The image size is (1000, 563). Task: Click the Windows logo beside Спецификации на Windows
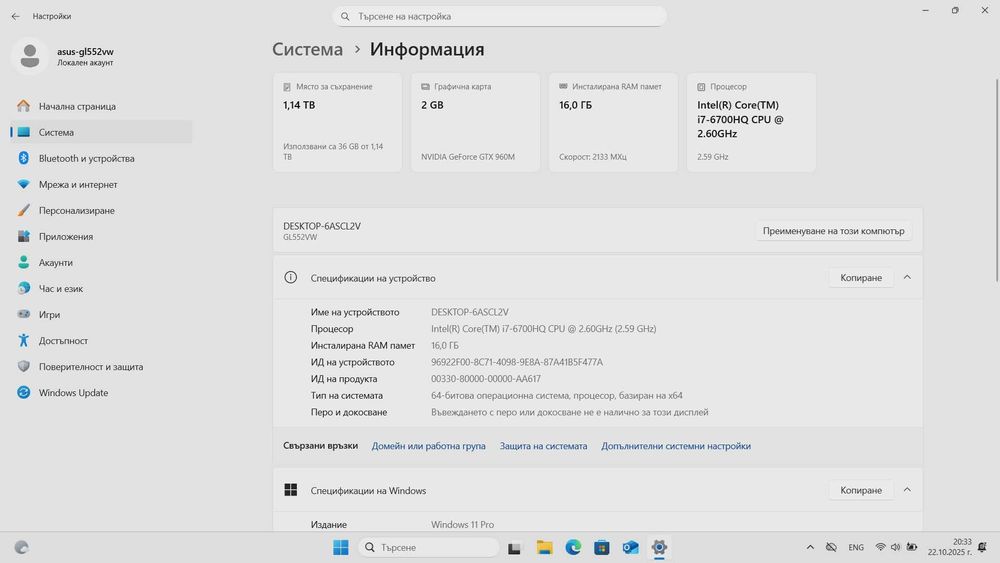pos(290,490)
